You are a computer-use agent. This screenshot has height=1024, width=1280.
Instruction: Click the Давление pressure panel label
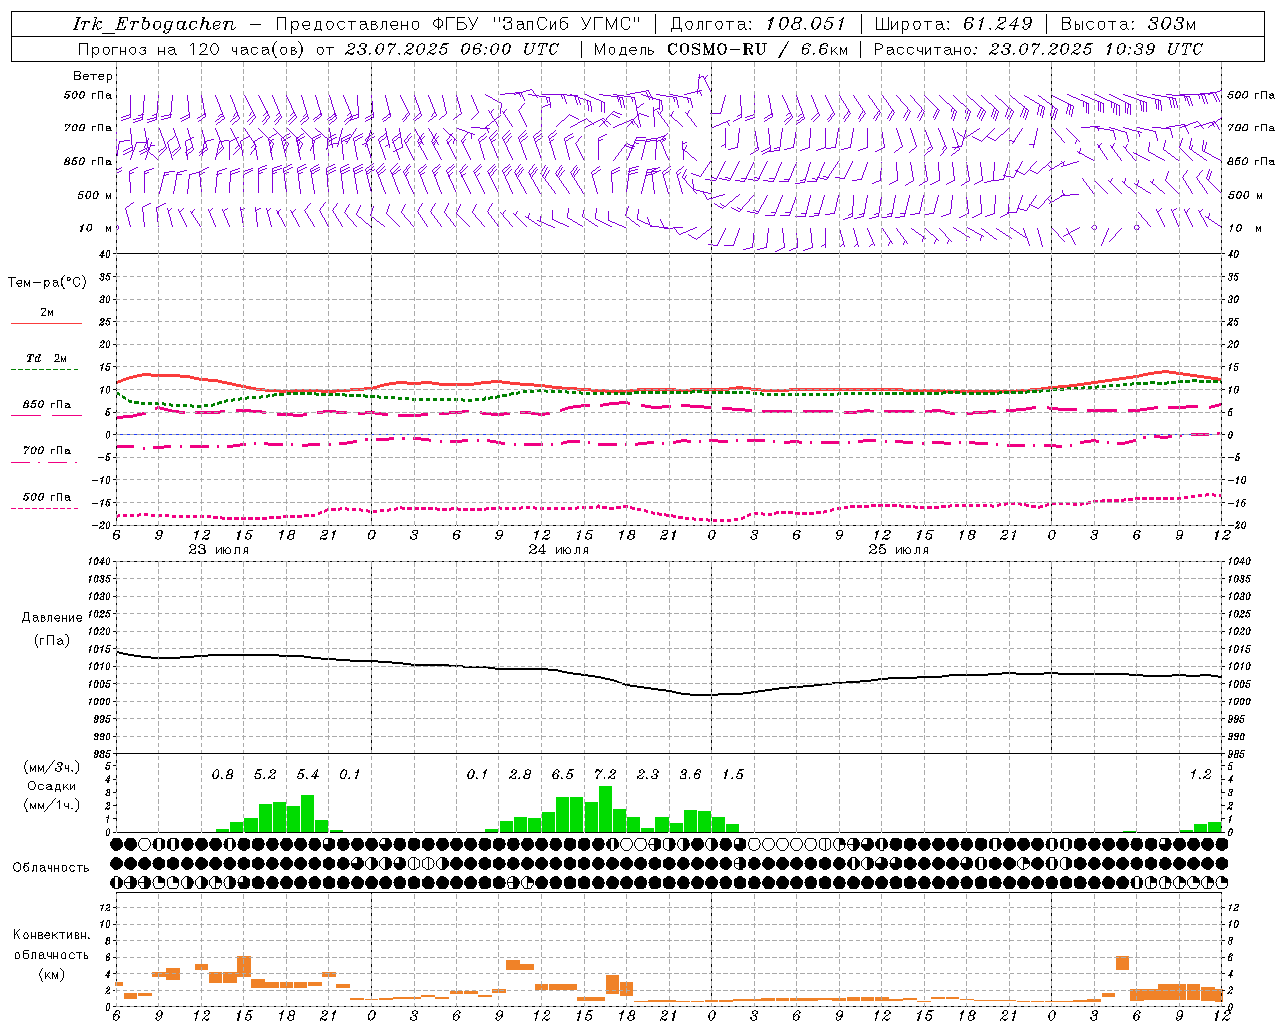(x=51, y=618)
